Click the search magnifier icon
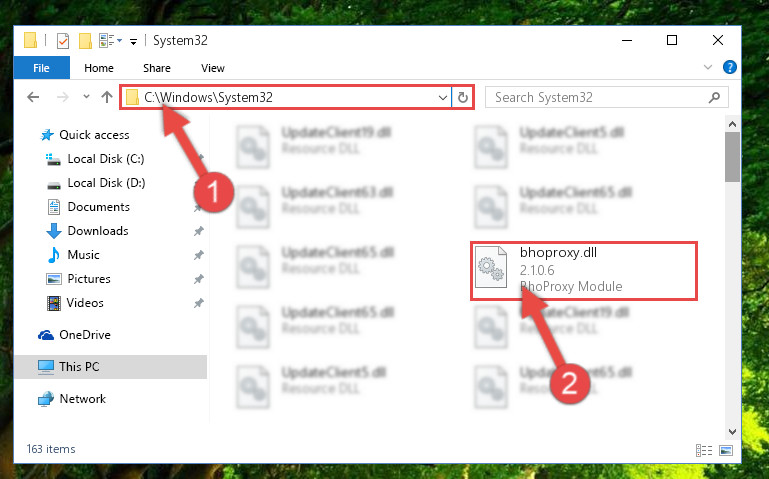This screenshot has height=479, width=769. coord(714,97)
